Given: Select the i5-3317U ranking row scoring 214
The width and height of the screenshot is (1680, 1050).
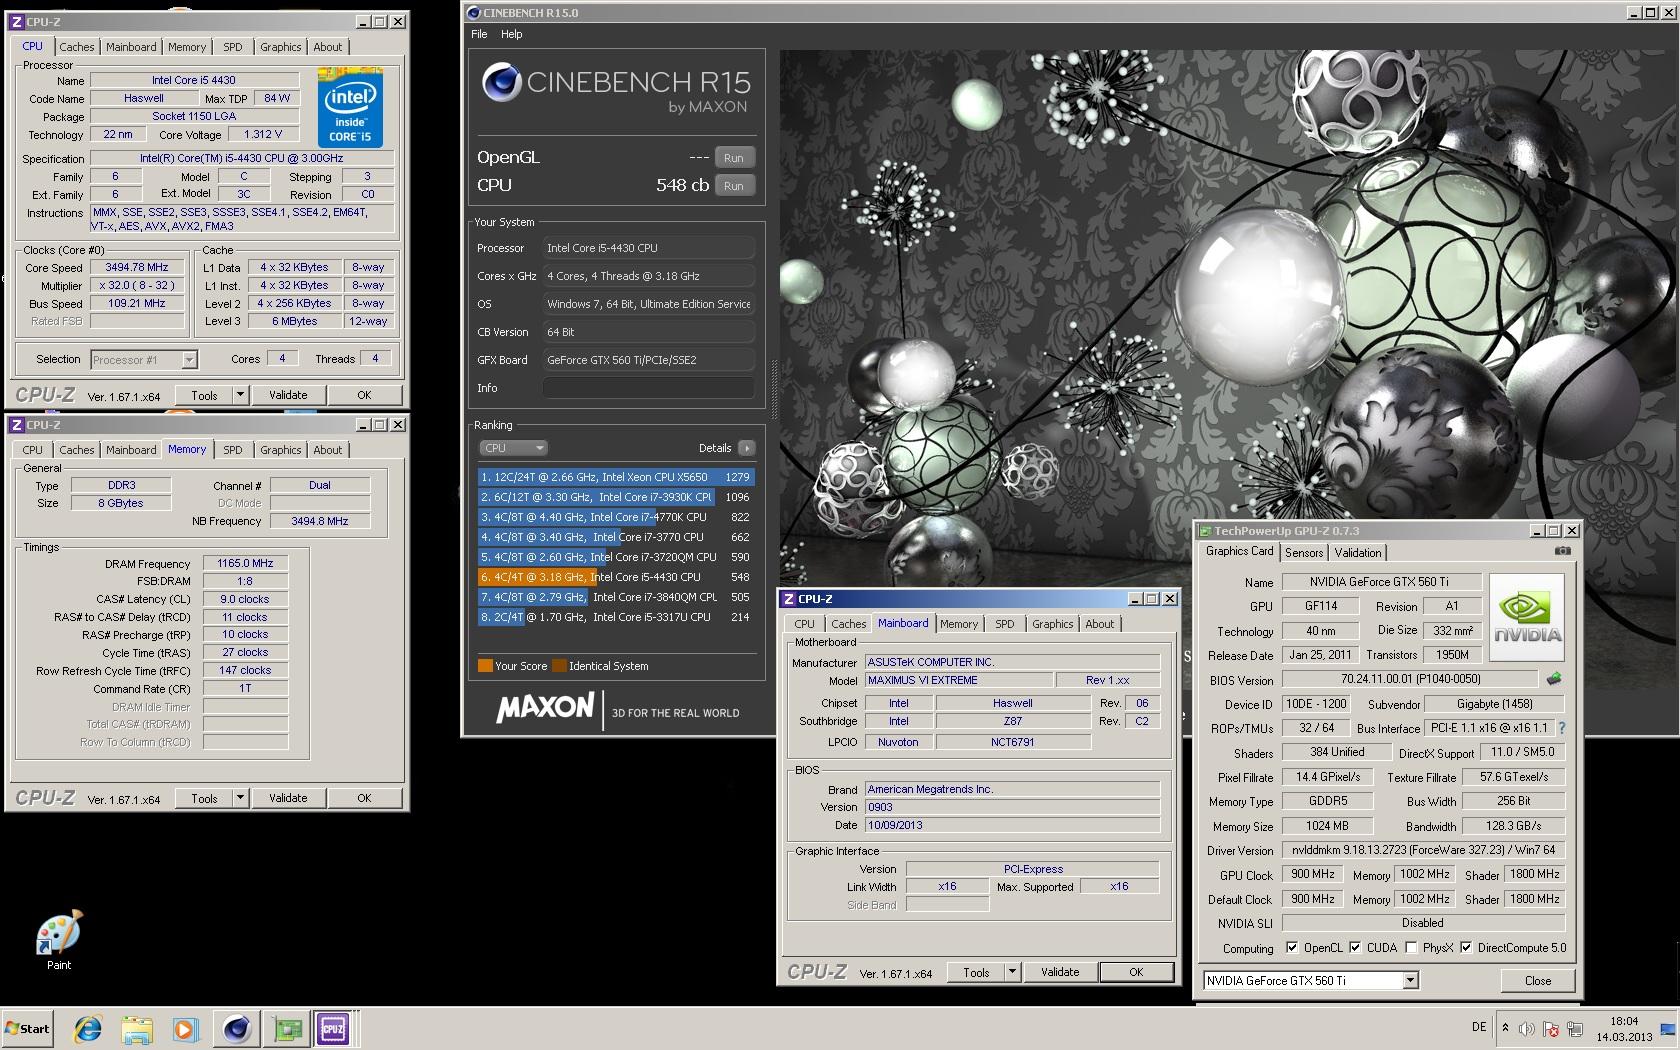Looking at the screenshot, I should coord(615,617).
